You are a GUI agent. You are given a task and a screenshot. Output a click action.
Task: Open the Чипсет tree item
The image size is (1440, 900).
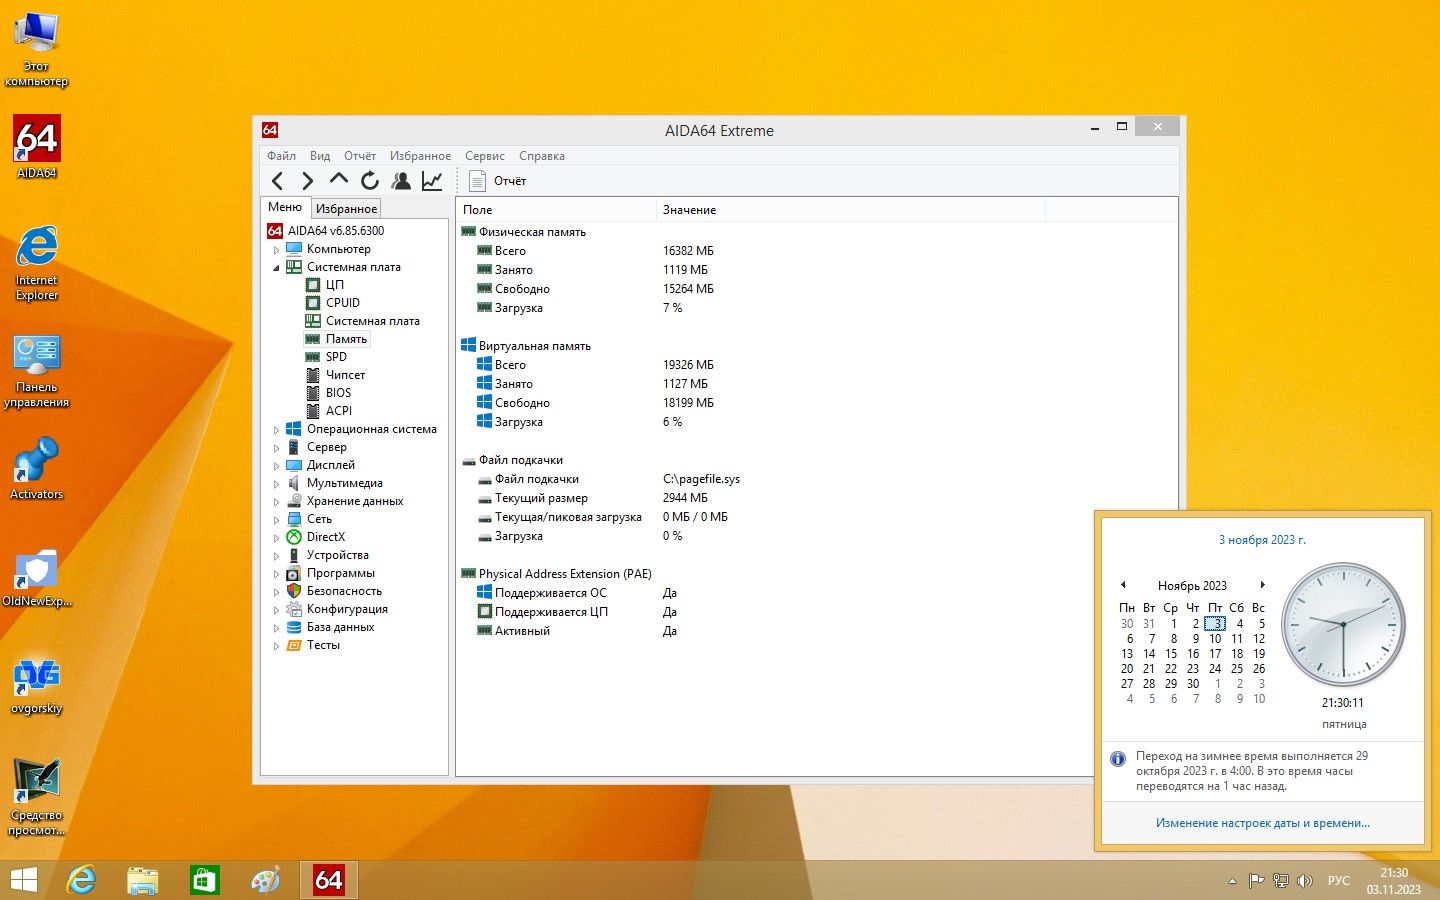tap(345, 375)
